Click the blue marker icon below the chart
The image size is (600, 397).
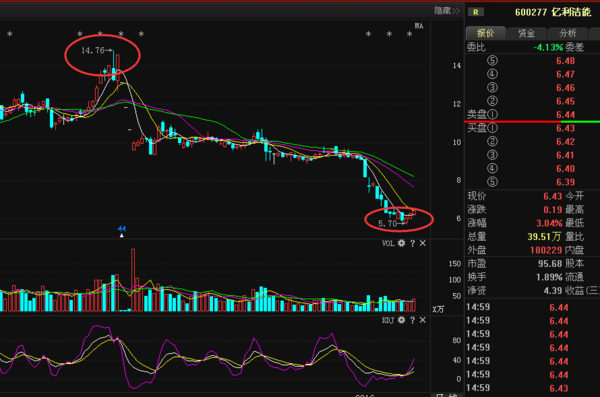click(x=122, y=229)
